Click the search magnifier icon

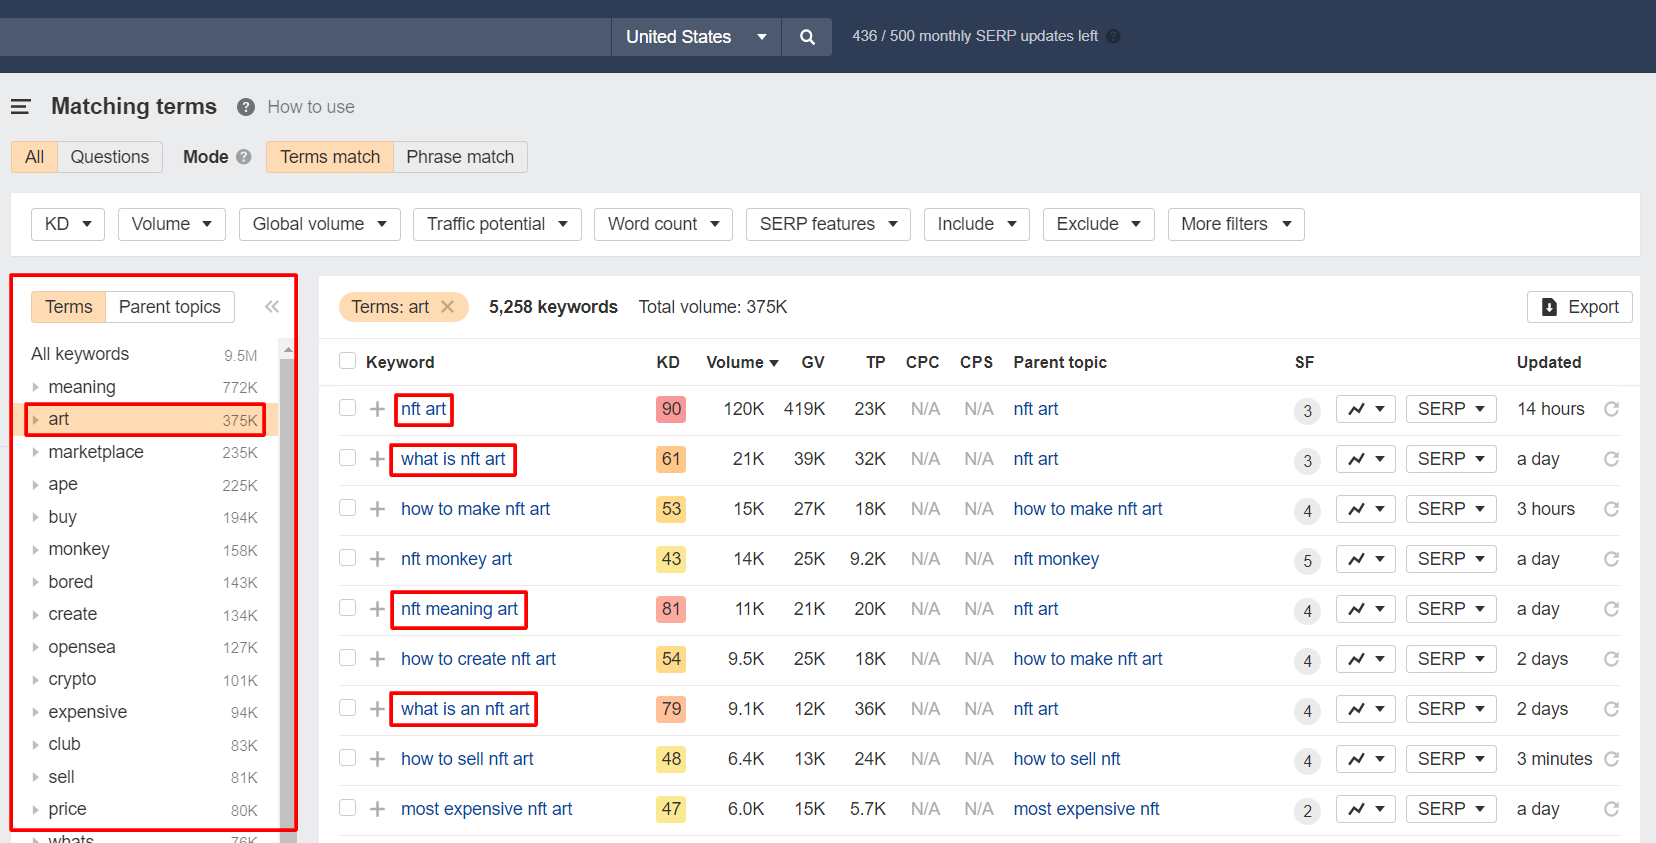(x=807, y=37)
